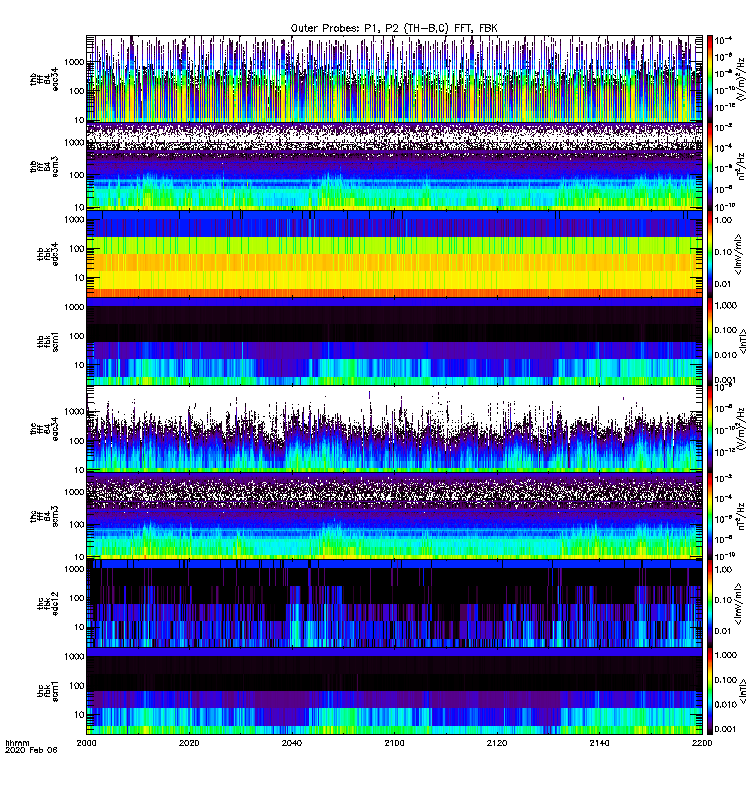
Task: Click inside the thb fbk edc34 filter bank plot
Action: coord(394,254)
